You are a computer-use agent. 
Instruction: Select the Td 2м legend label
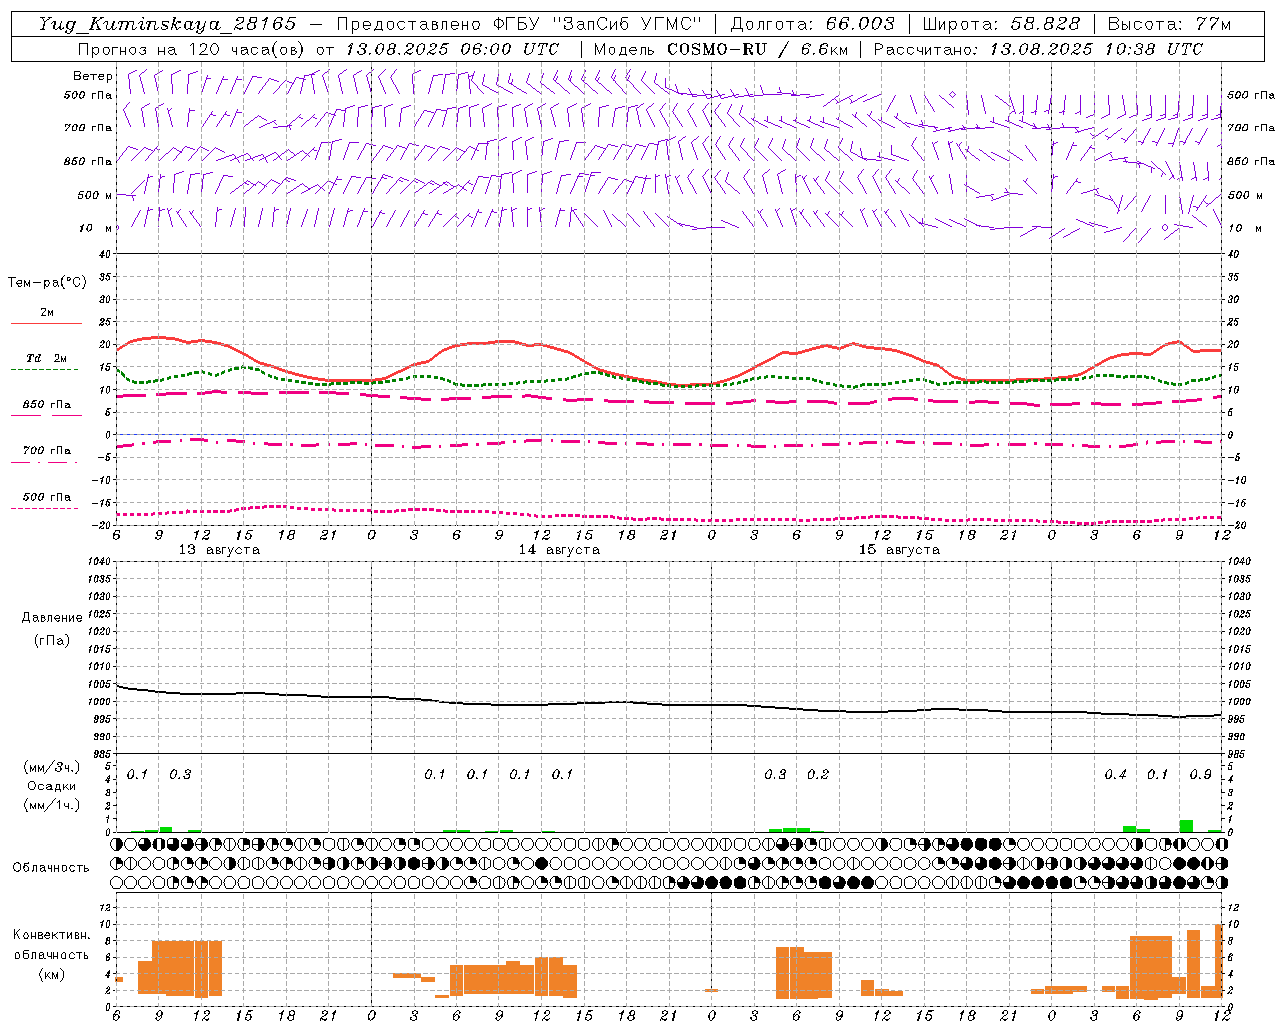46,358
